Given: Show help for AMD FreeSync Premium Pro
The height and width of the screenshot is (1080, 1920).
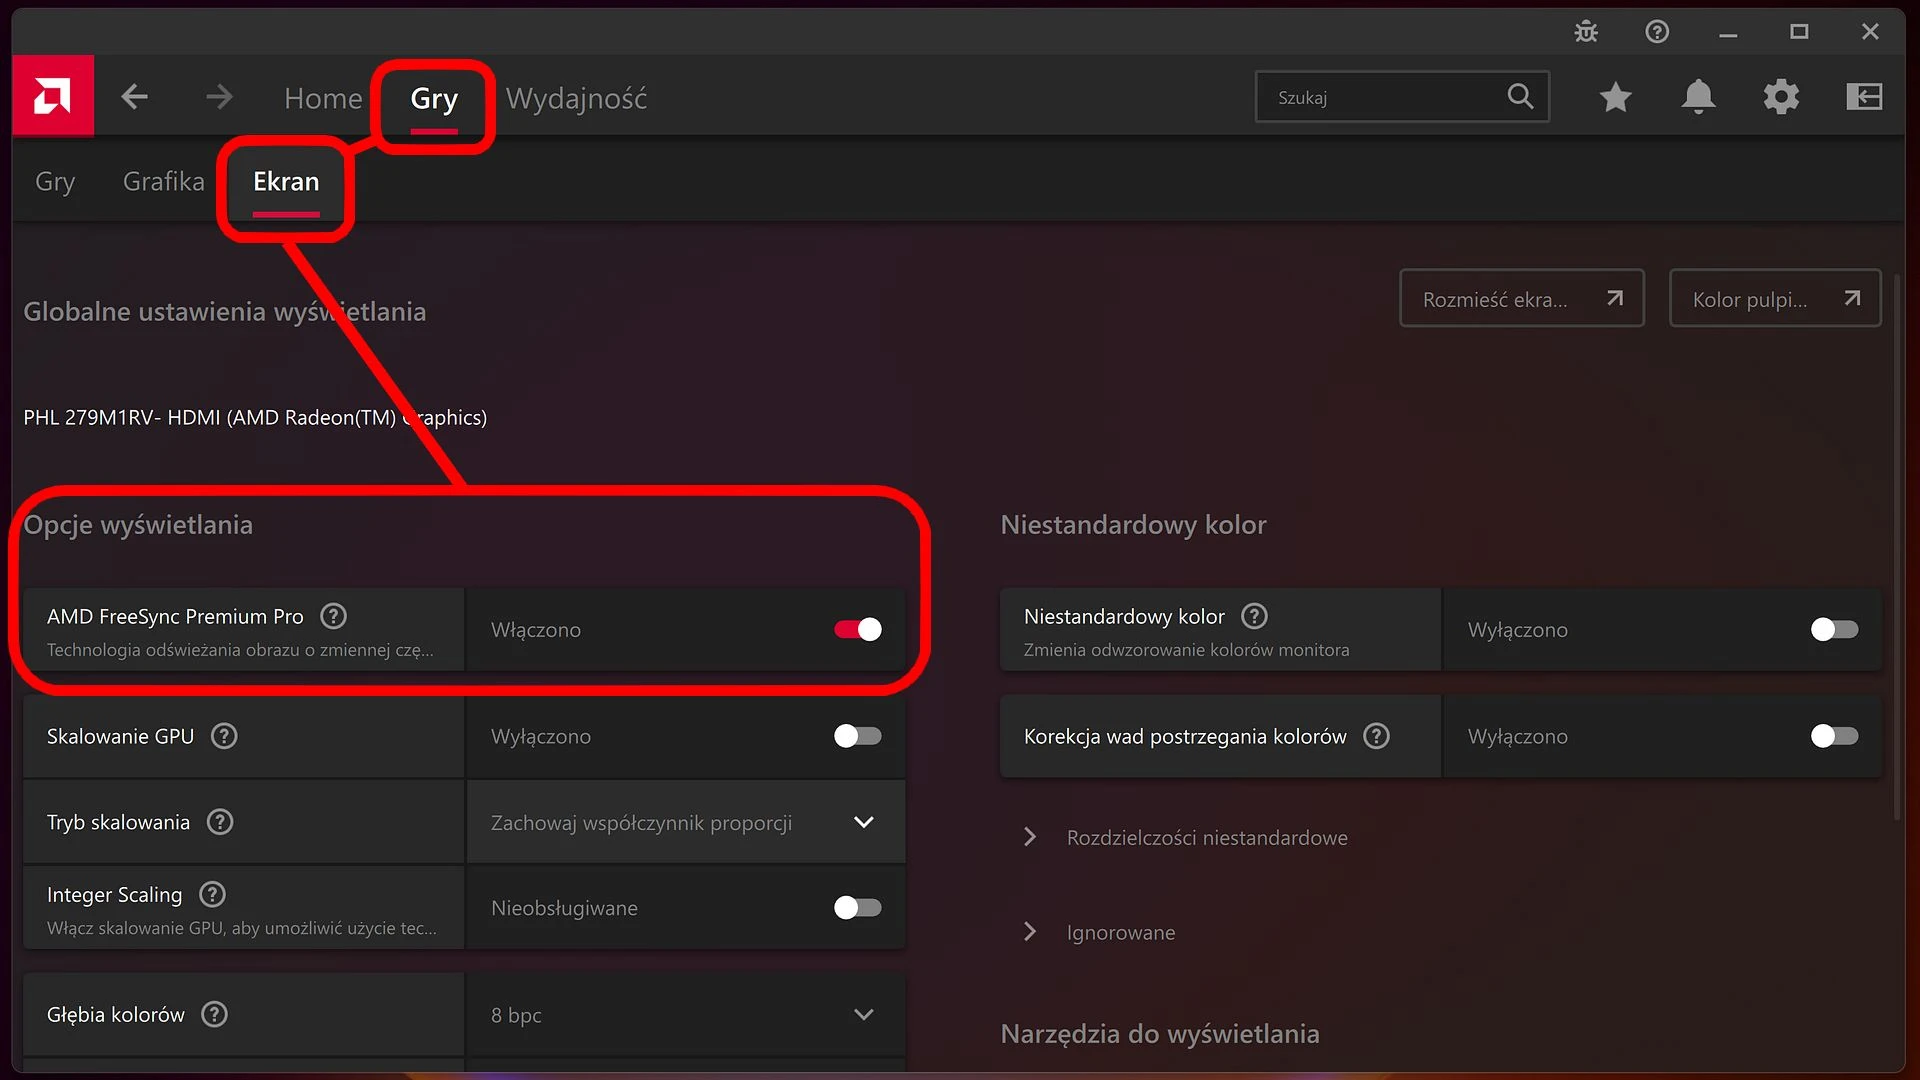Looking at the screenshot, I should click(x=333, y=616).
